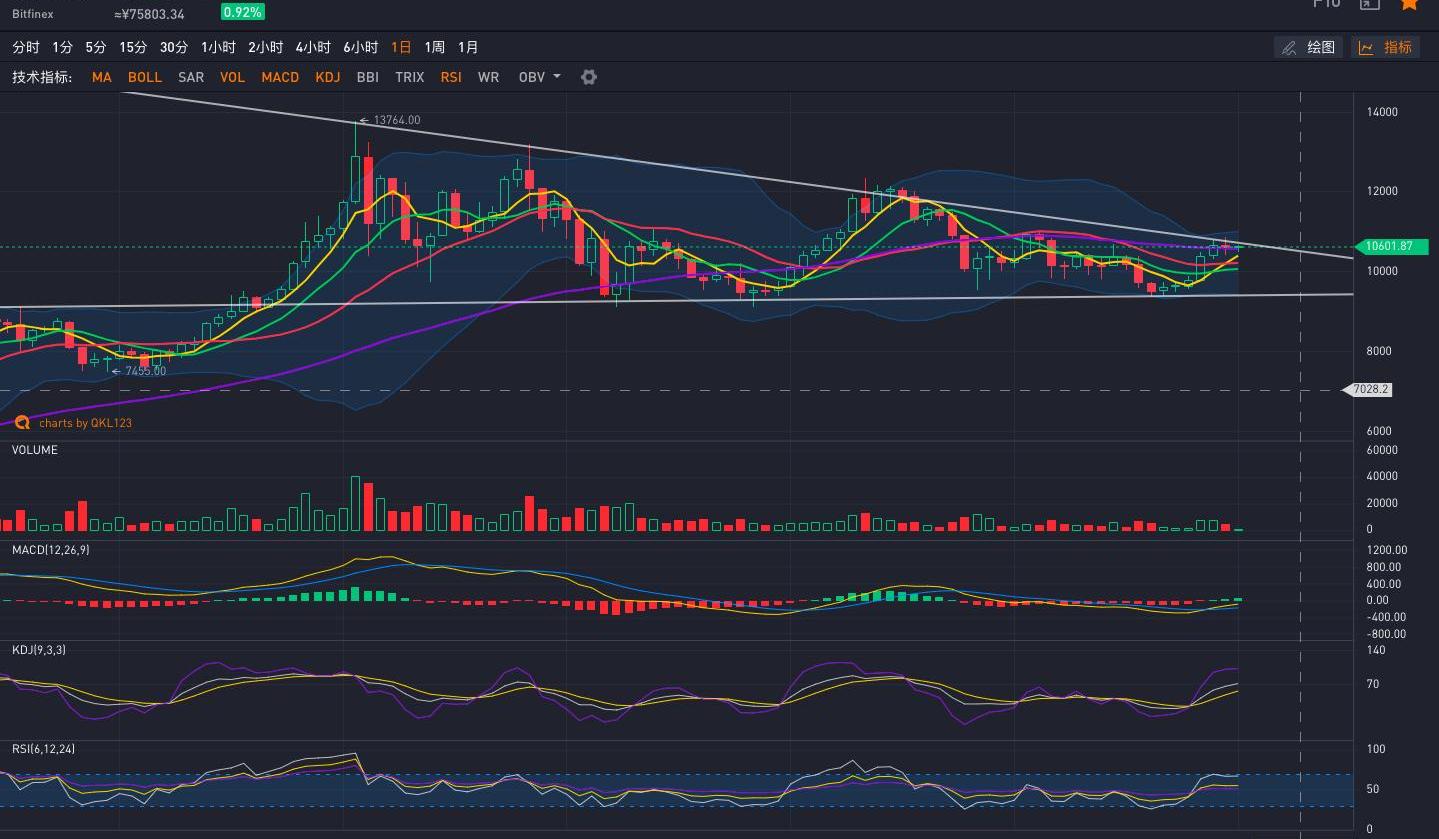Click the Bitfinex exchange label

32,14
